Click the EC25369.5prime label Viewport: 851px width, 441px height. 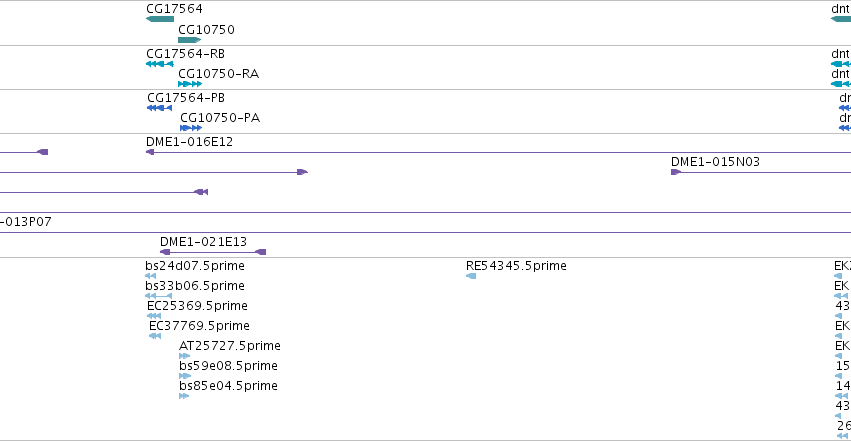click(197, 305)
